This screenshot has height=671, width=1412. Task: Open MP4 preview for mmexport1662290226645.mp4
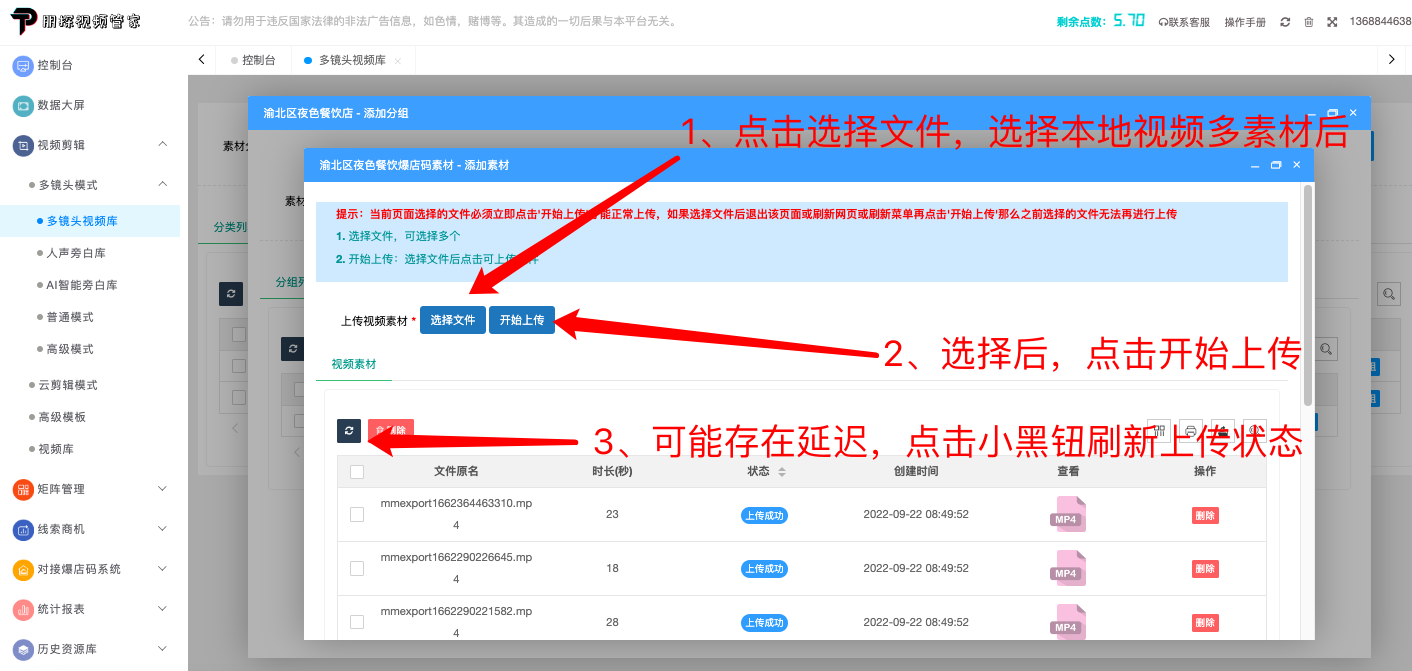1067,568
